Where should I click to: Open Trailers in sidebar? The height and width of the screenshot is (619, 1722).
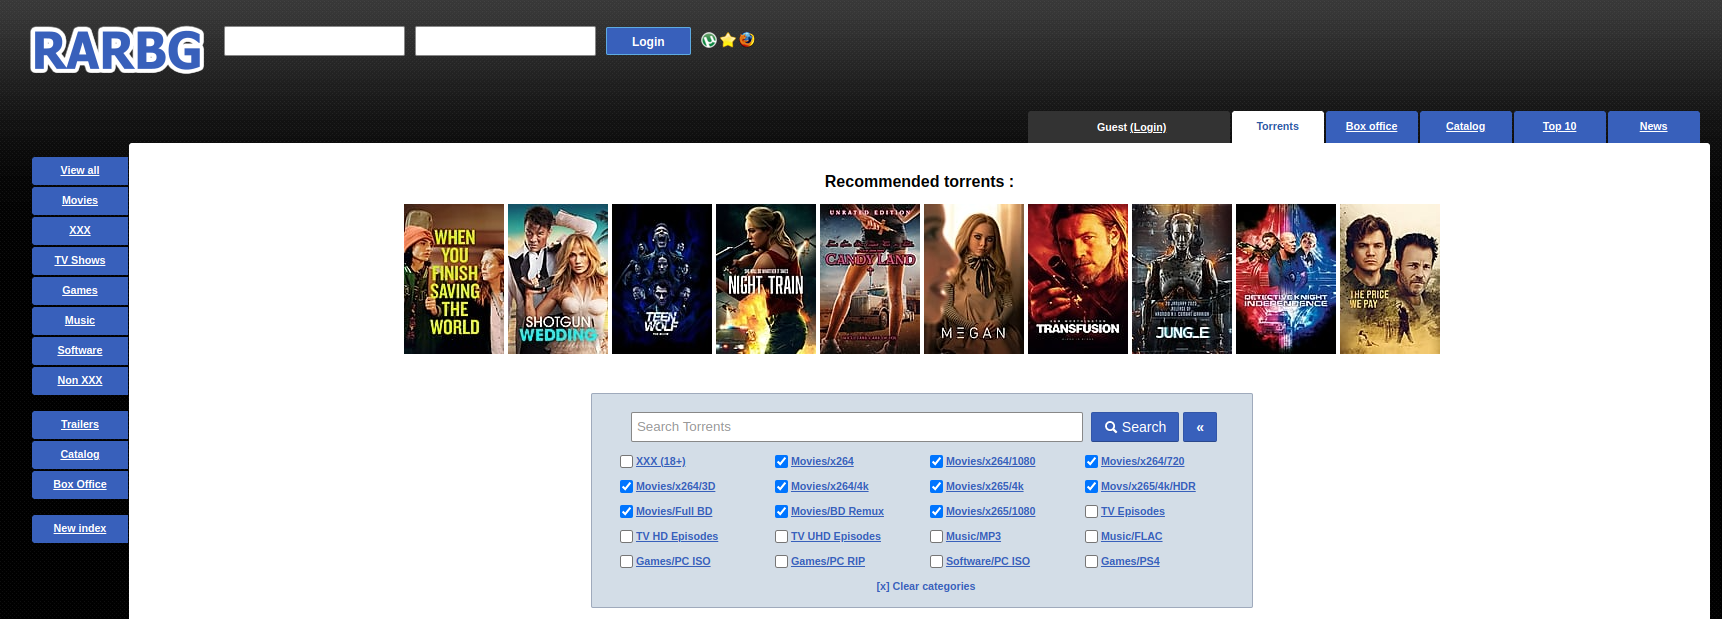[x=80, y=425]
